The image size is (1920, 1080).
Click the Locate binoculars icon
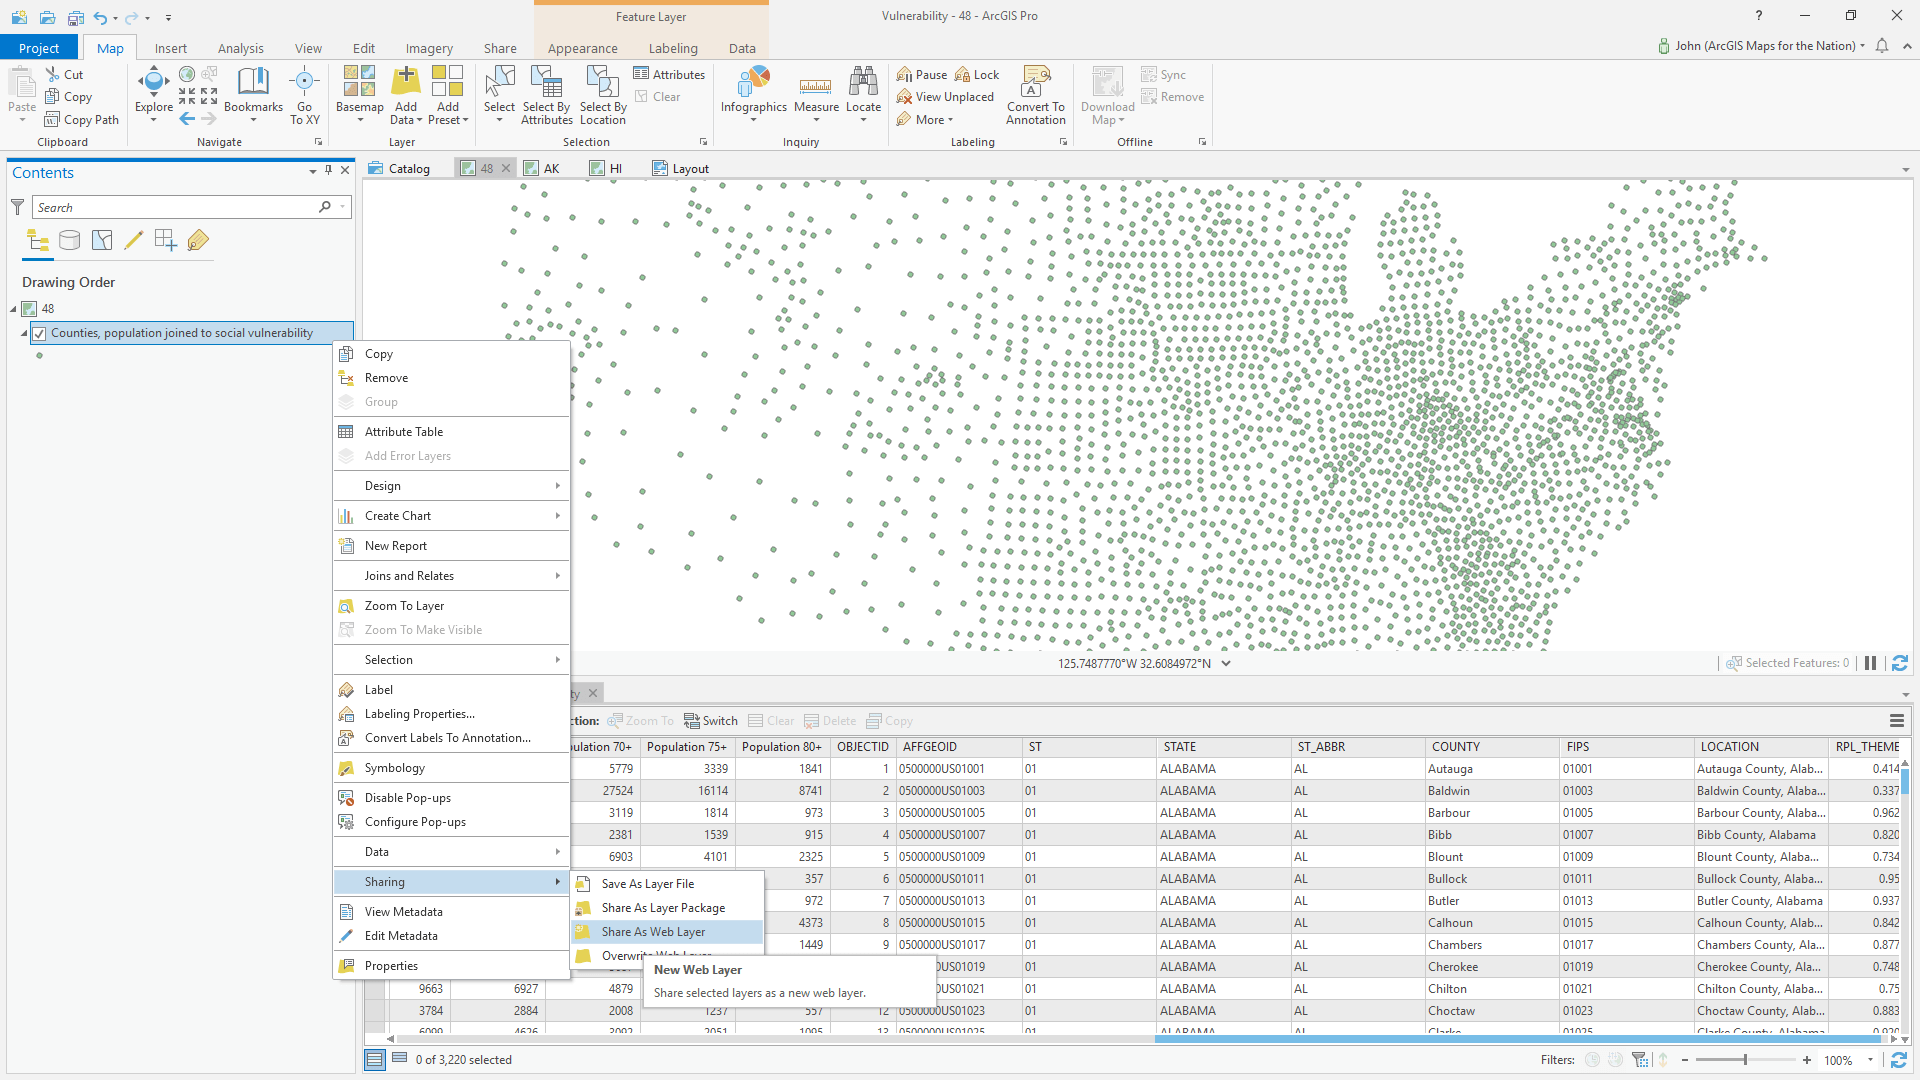[x=863, y=84]
